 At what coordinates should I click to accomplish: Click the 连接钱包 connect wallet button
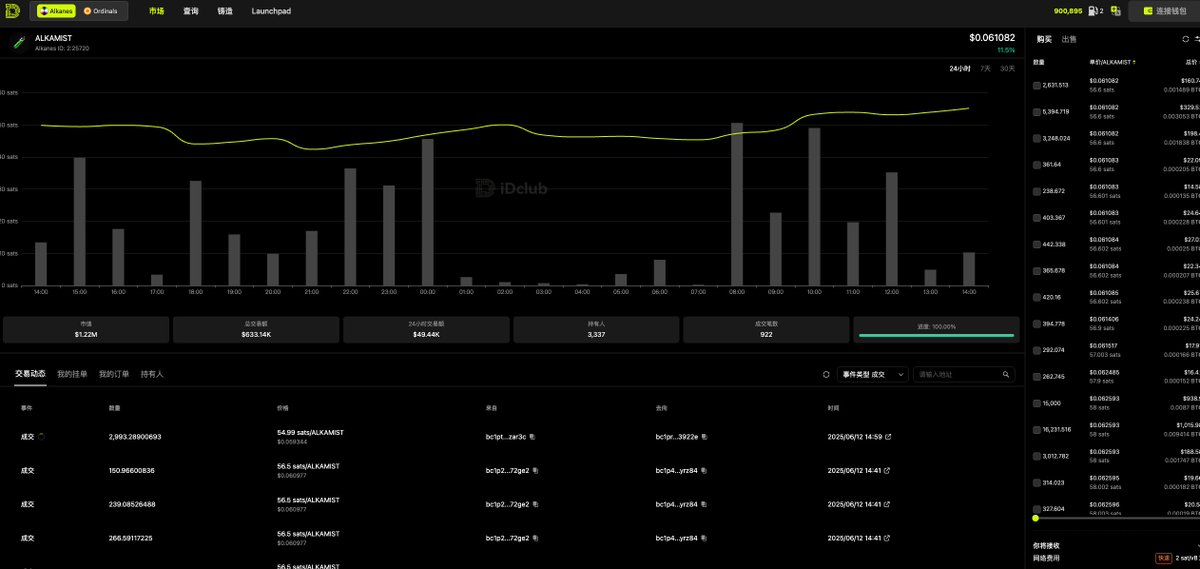[x=1163, y=11]
